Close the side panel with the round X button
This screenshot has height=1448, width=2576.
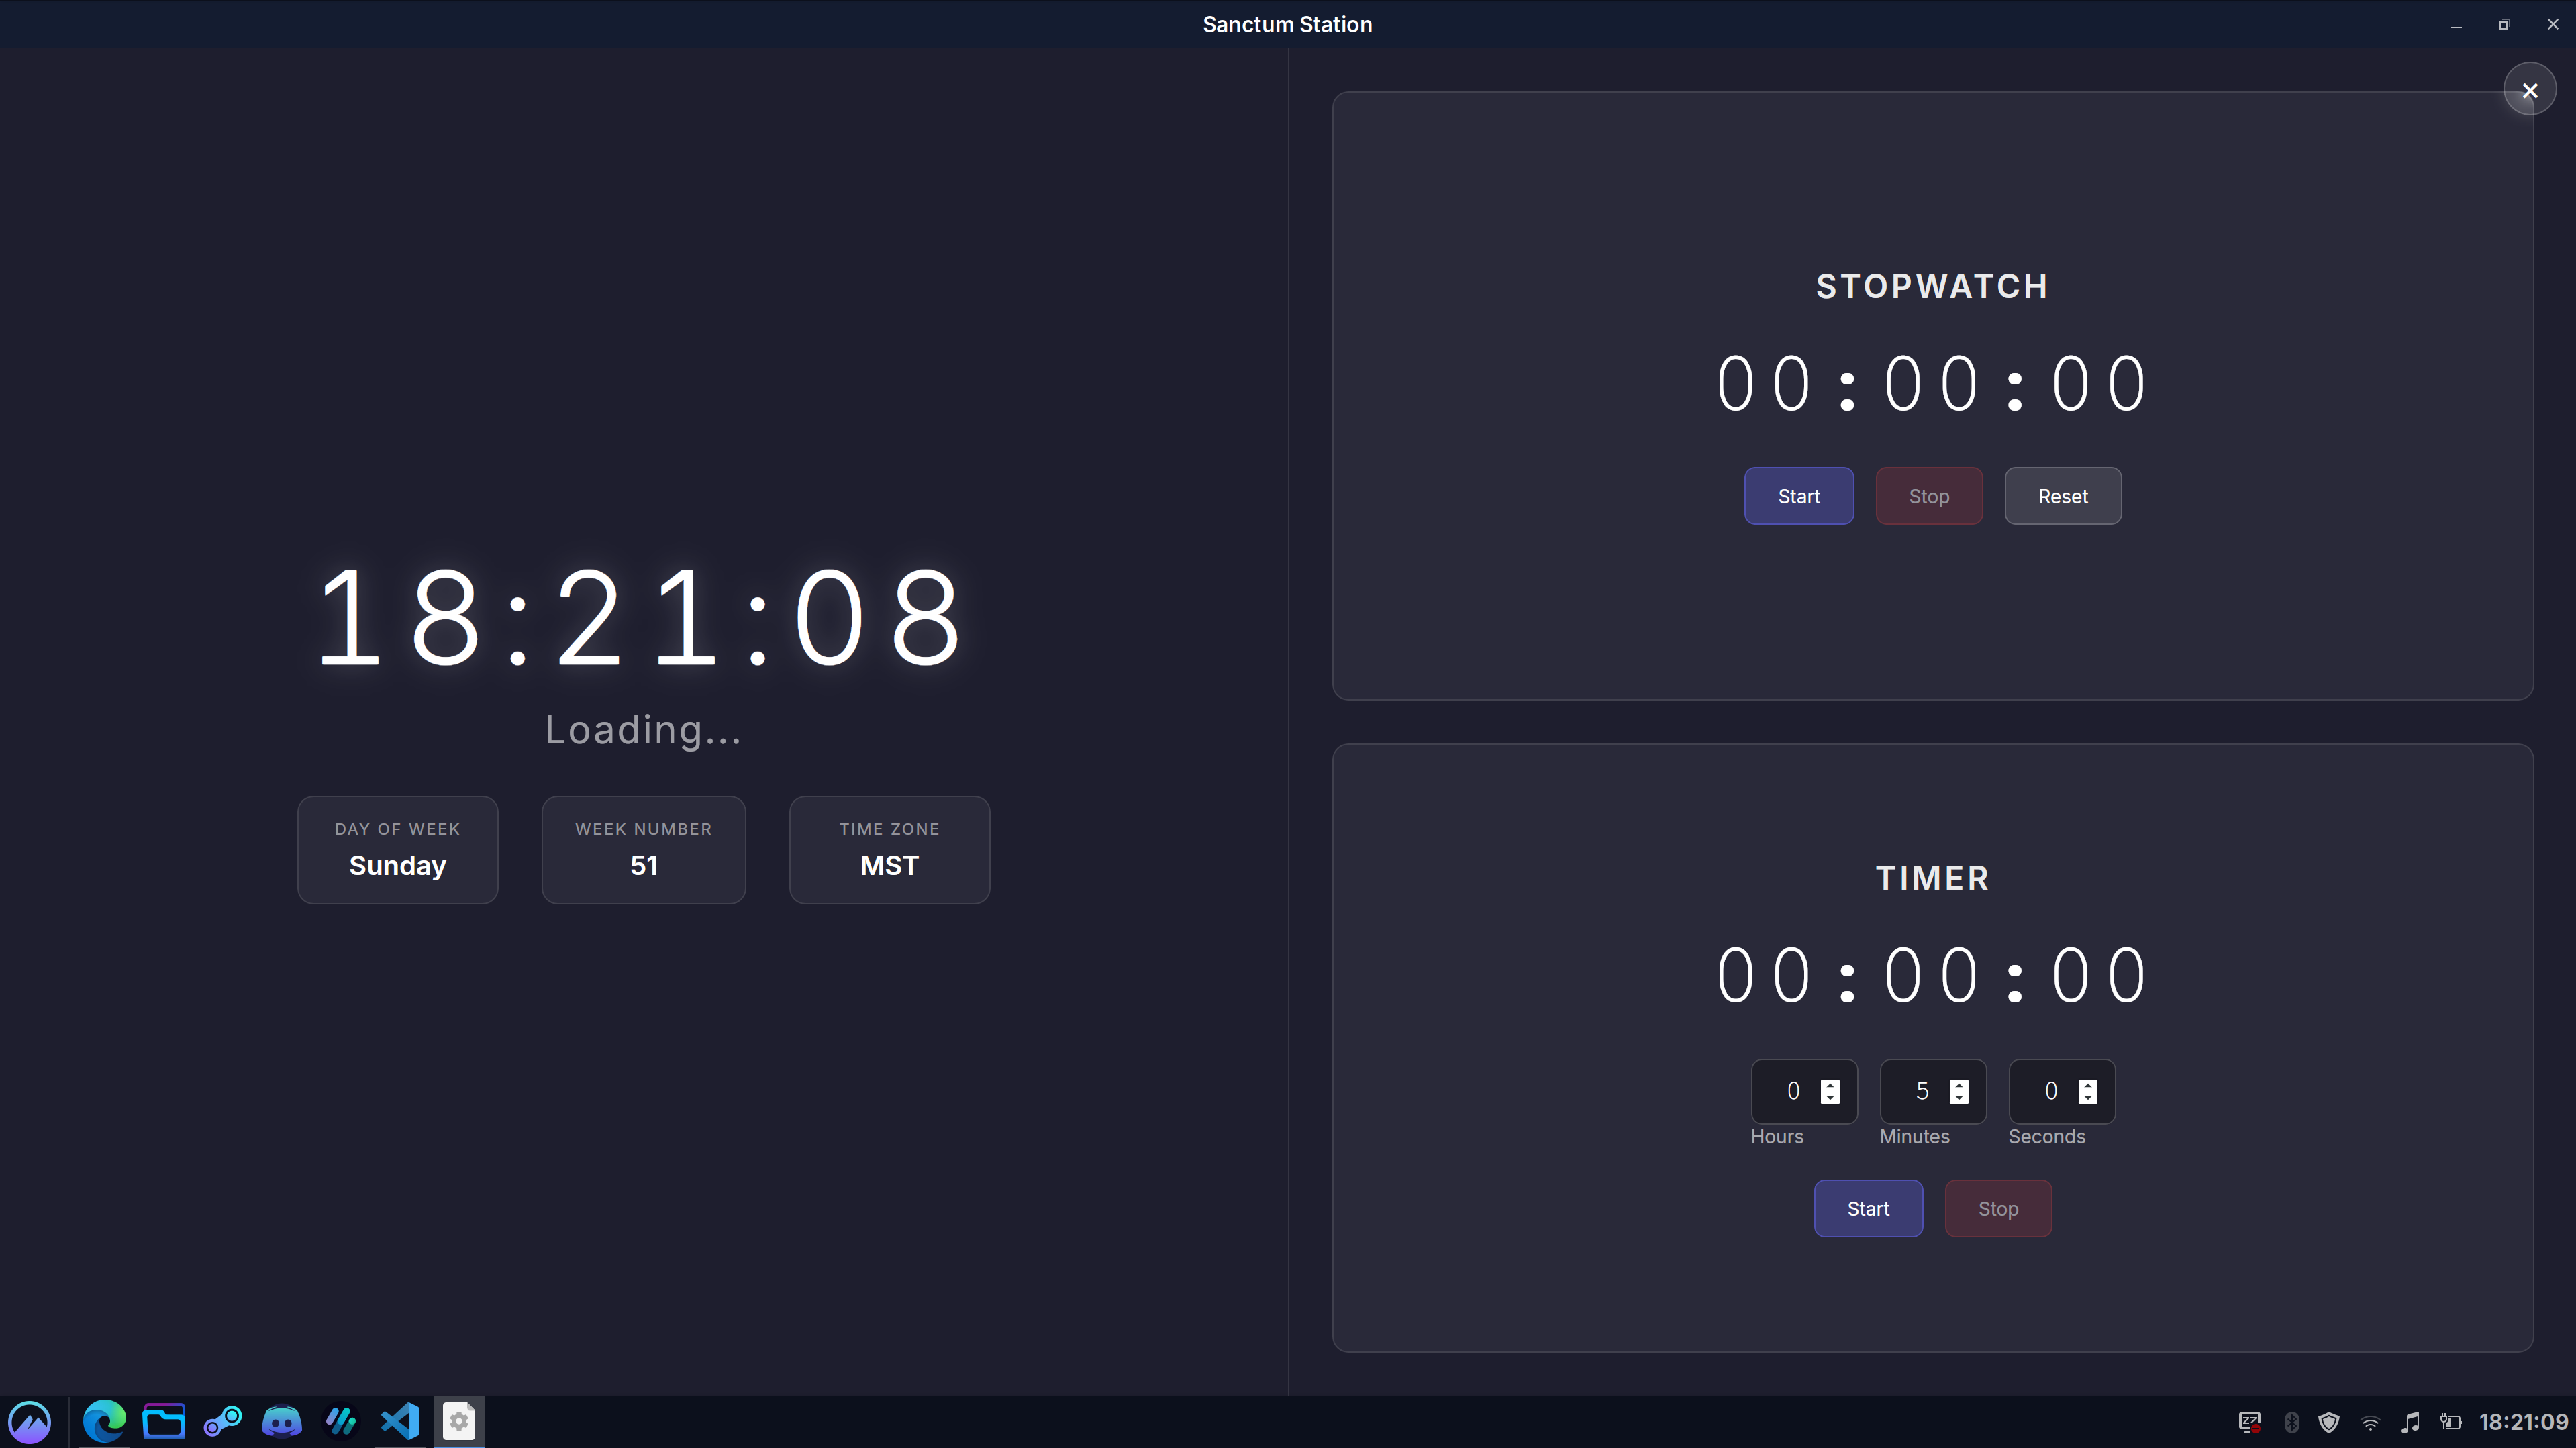[x=2529, y=90]
